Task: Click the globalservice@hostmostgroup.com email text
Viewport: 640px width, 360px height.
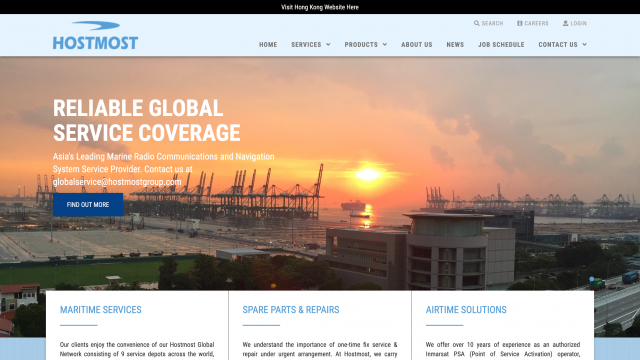Action: pyautogui.click(x=117, y=182)
